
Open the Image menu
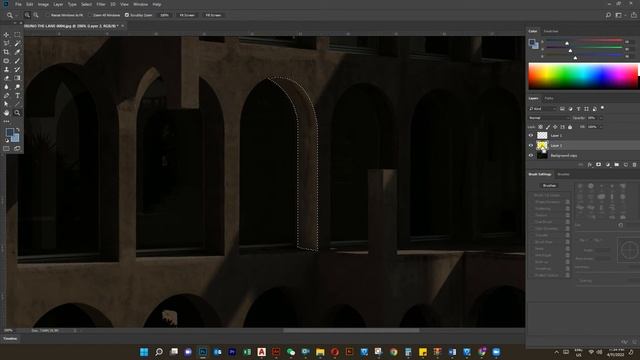click(x=43, y=4)
